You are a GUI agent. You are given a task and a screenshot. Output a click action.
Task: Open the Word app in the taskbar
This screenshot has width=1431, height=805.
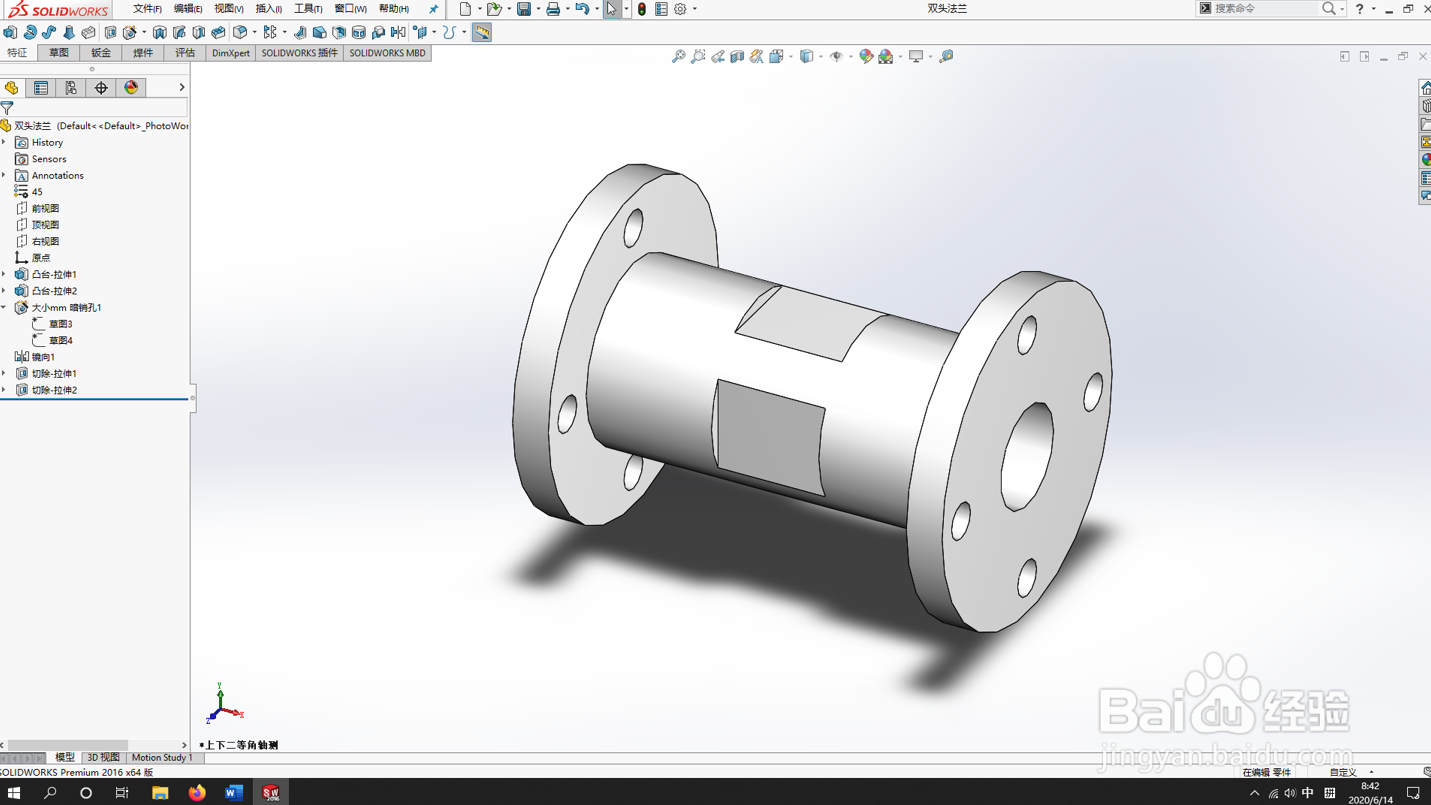pyautogui.click(x=234, y=792)
